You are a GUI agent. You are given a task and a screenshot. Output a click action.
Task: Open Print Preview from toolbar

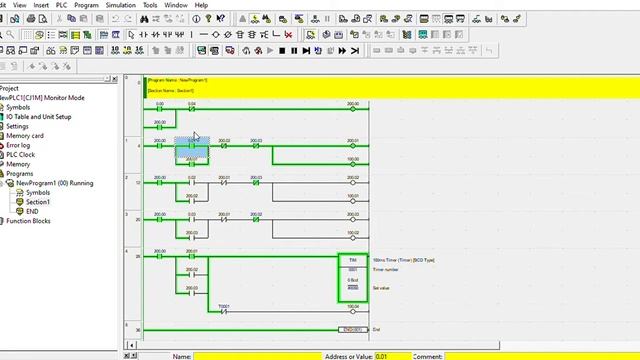click(x=43, y=19)
